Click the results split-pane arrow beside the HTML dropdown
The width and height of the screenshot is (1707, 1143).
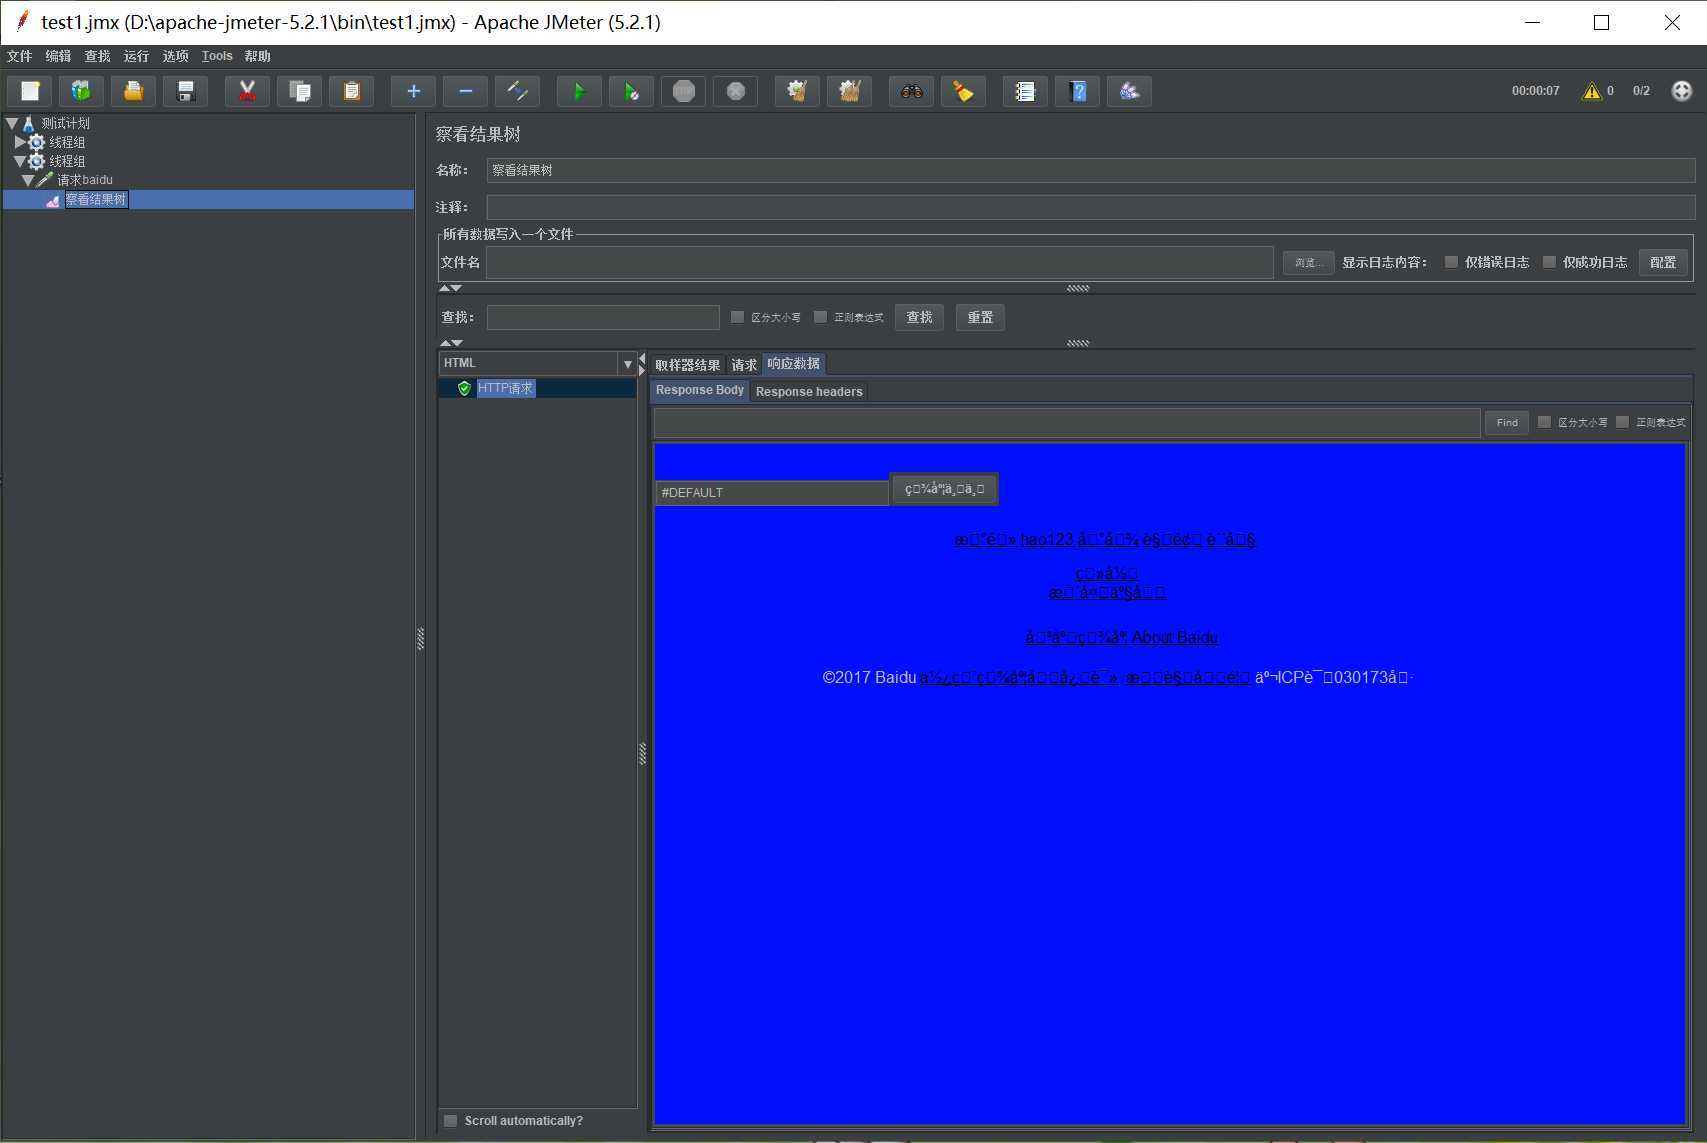click(x=642, y=364)
